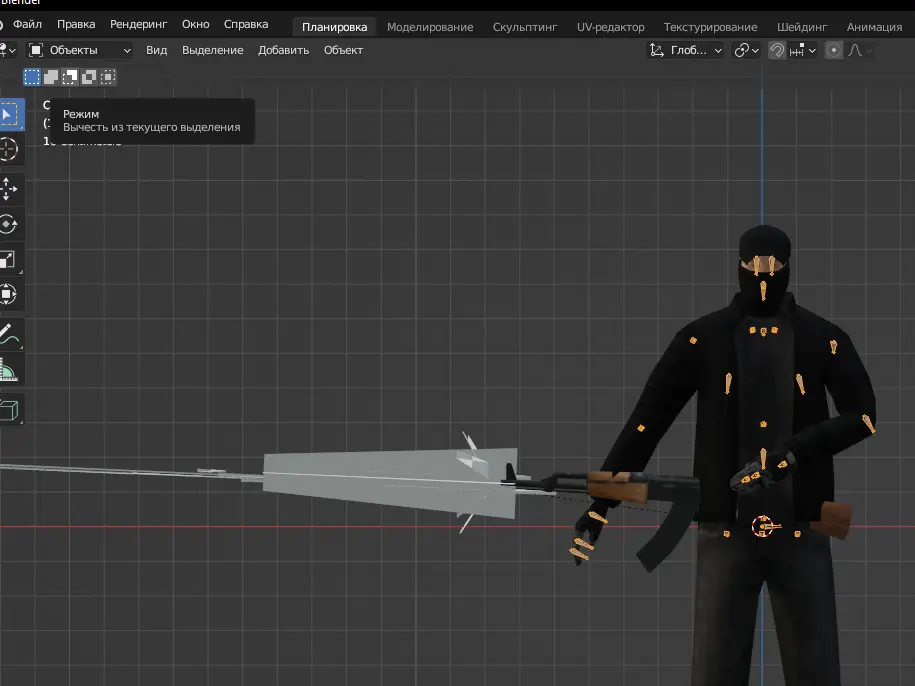Open the Рендеринг menu

(139, 23)
